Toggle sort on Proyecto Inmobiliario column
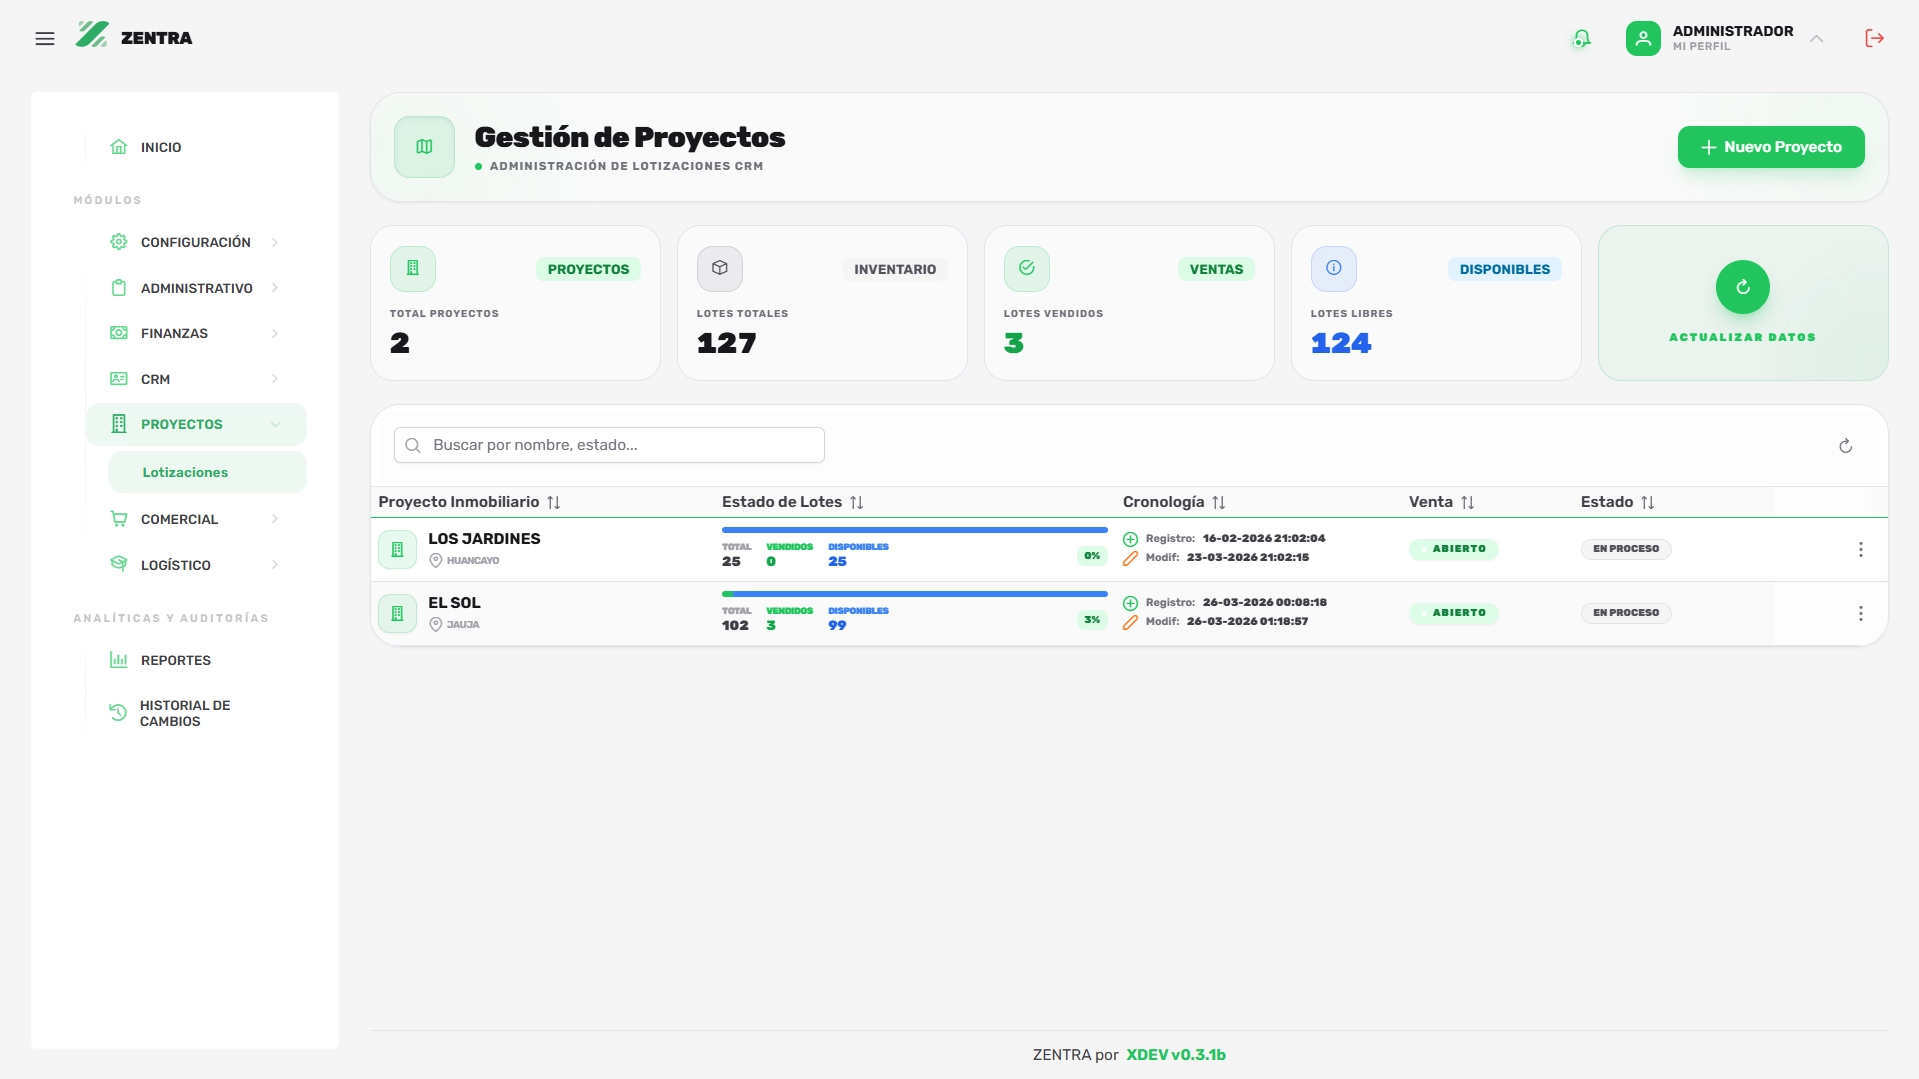Screen dimensions: 1919x1079 coord(555,502)
